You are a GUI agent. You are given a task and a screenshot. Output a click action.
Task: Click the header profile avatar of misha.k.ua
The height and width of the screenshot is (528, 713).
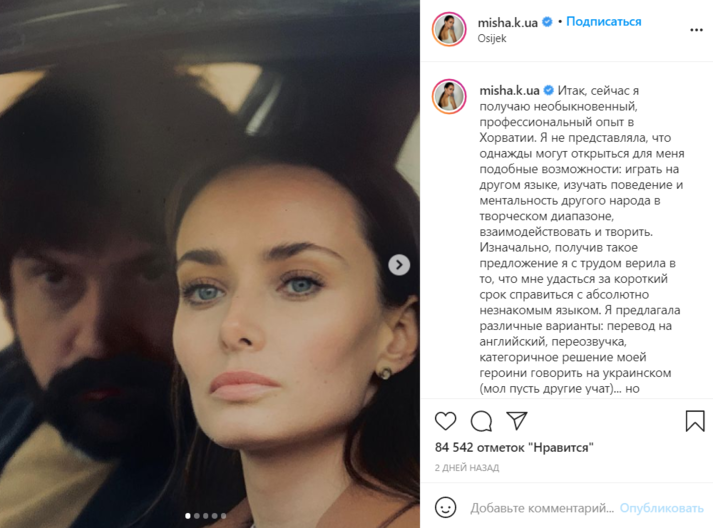point(449,29)
